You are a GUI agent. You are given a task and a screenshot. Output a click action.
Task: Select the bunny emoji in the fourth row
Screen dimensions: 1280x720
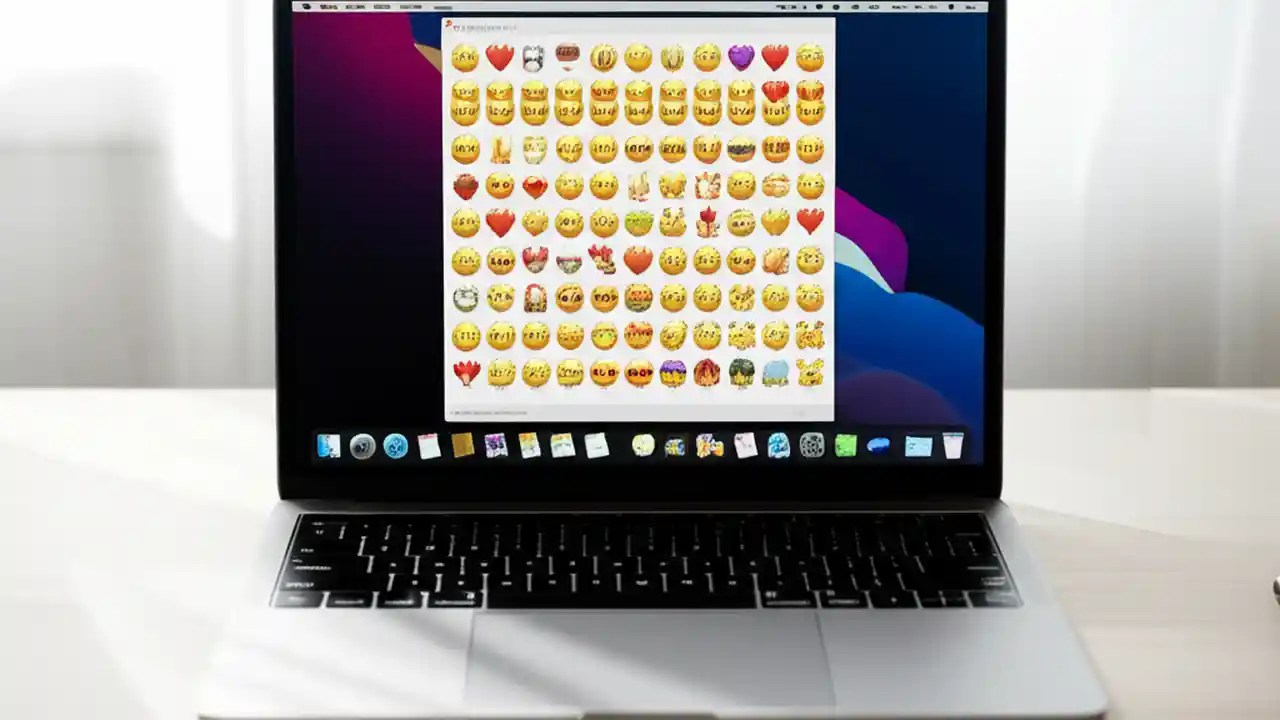click(640, 186)
